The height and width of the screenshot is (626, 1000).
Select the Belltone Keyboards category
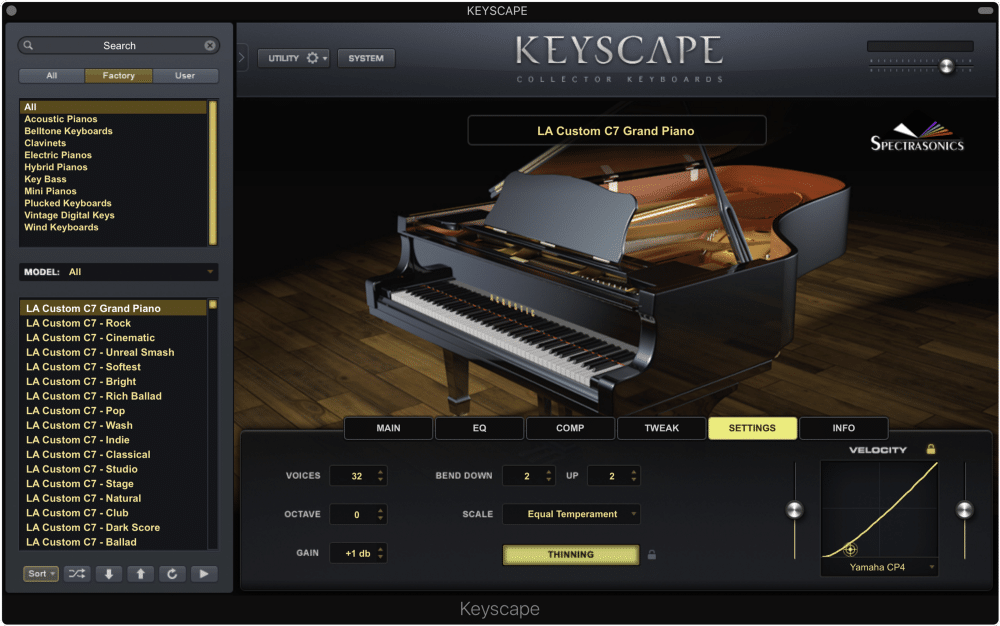[x=68, y=131]
